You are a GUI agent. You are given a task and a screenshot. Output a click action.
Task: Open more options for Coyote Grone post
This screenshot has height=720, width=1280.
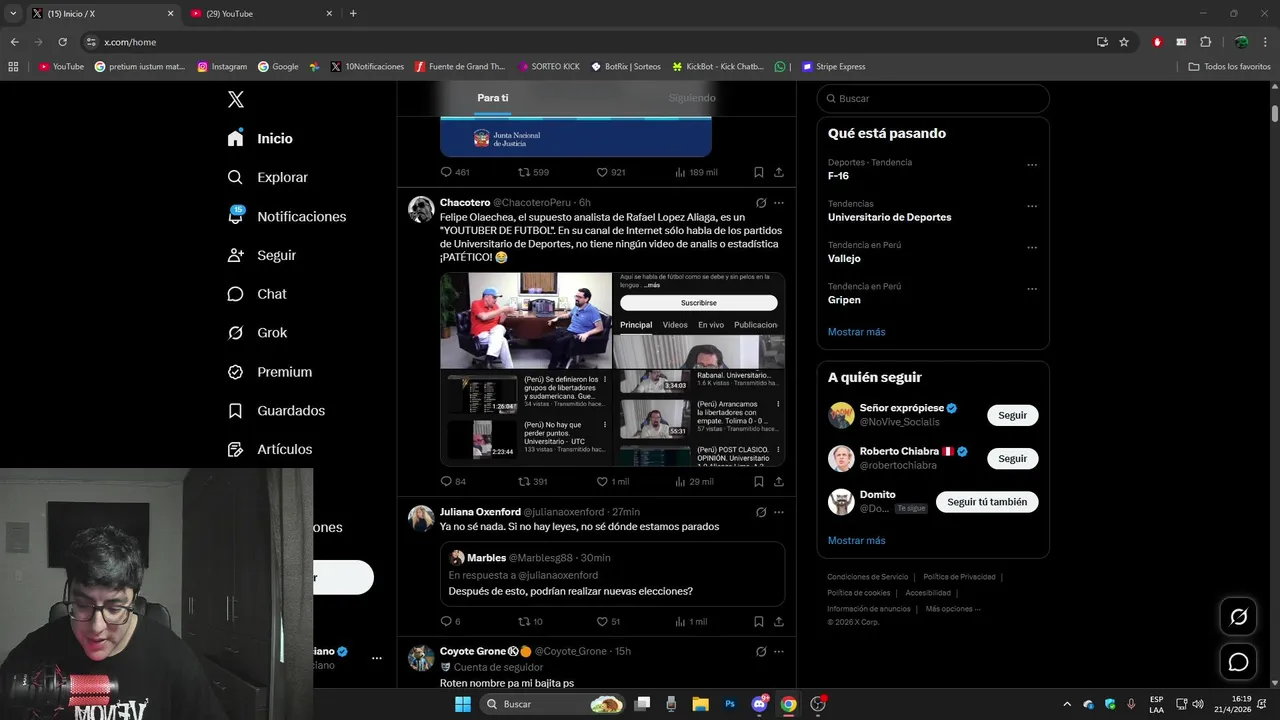pos(779,651)
